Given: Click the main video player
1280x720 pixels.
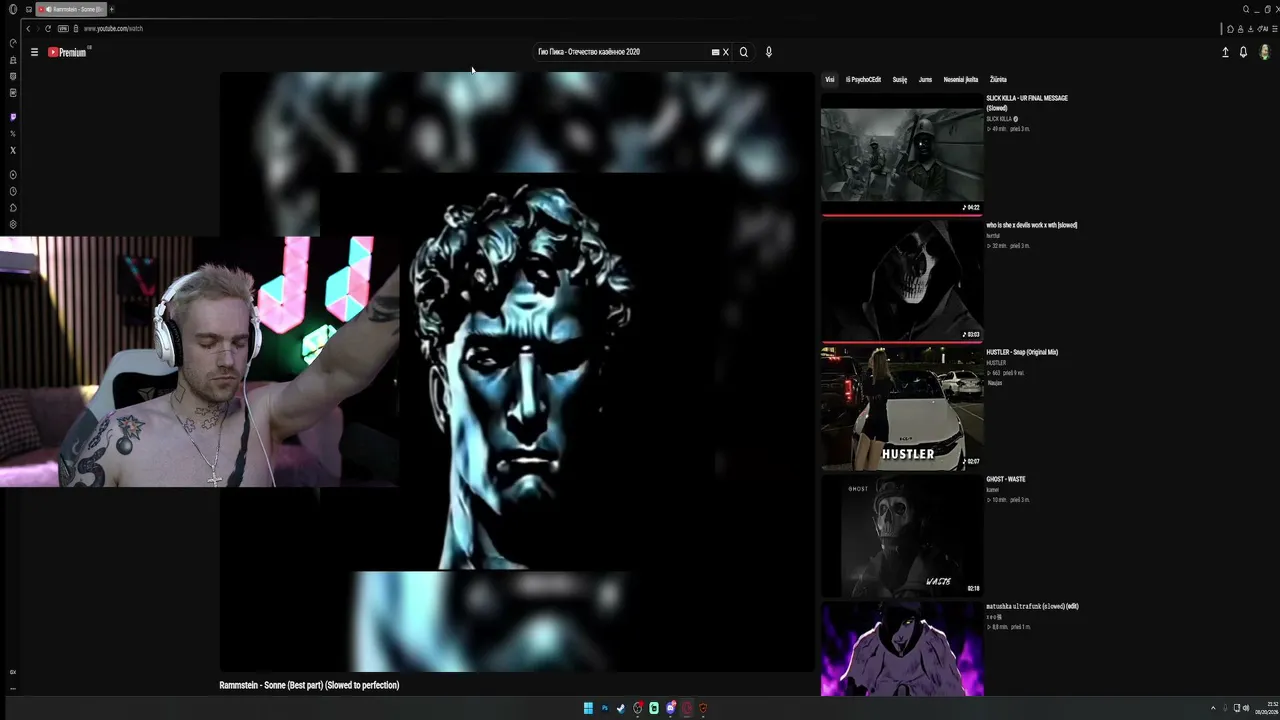Looking at the screenshot, I should click(517, 372).
